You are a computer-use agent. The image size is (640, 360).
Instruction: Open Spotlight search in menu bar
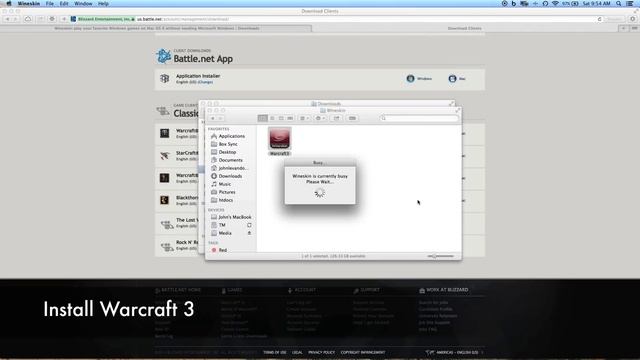[619, 4]
